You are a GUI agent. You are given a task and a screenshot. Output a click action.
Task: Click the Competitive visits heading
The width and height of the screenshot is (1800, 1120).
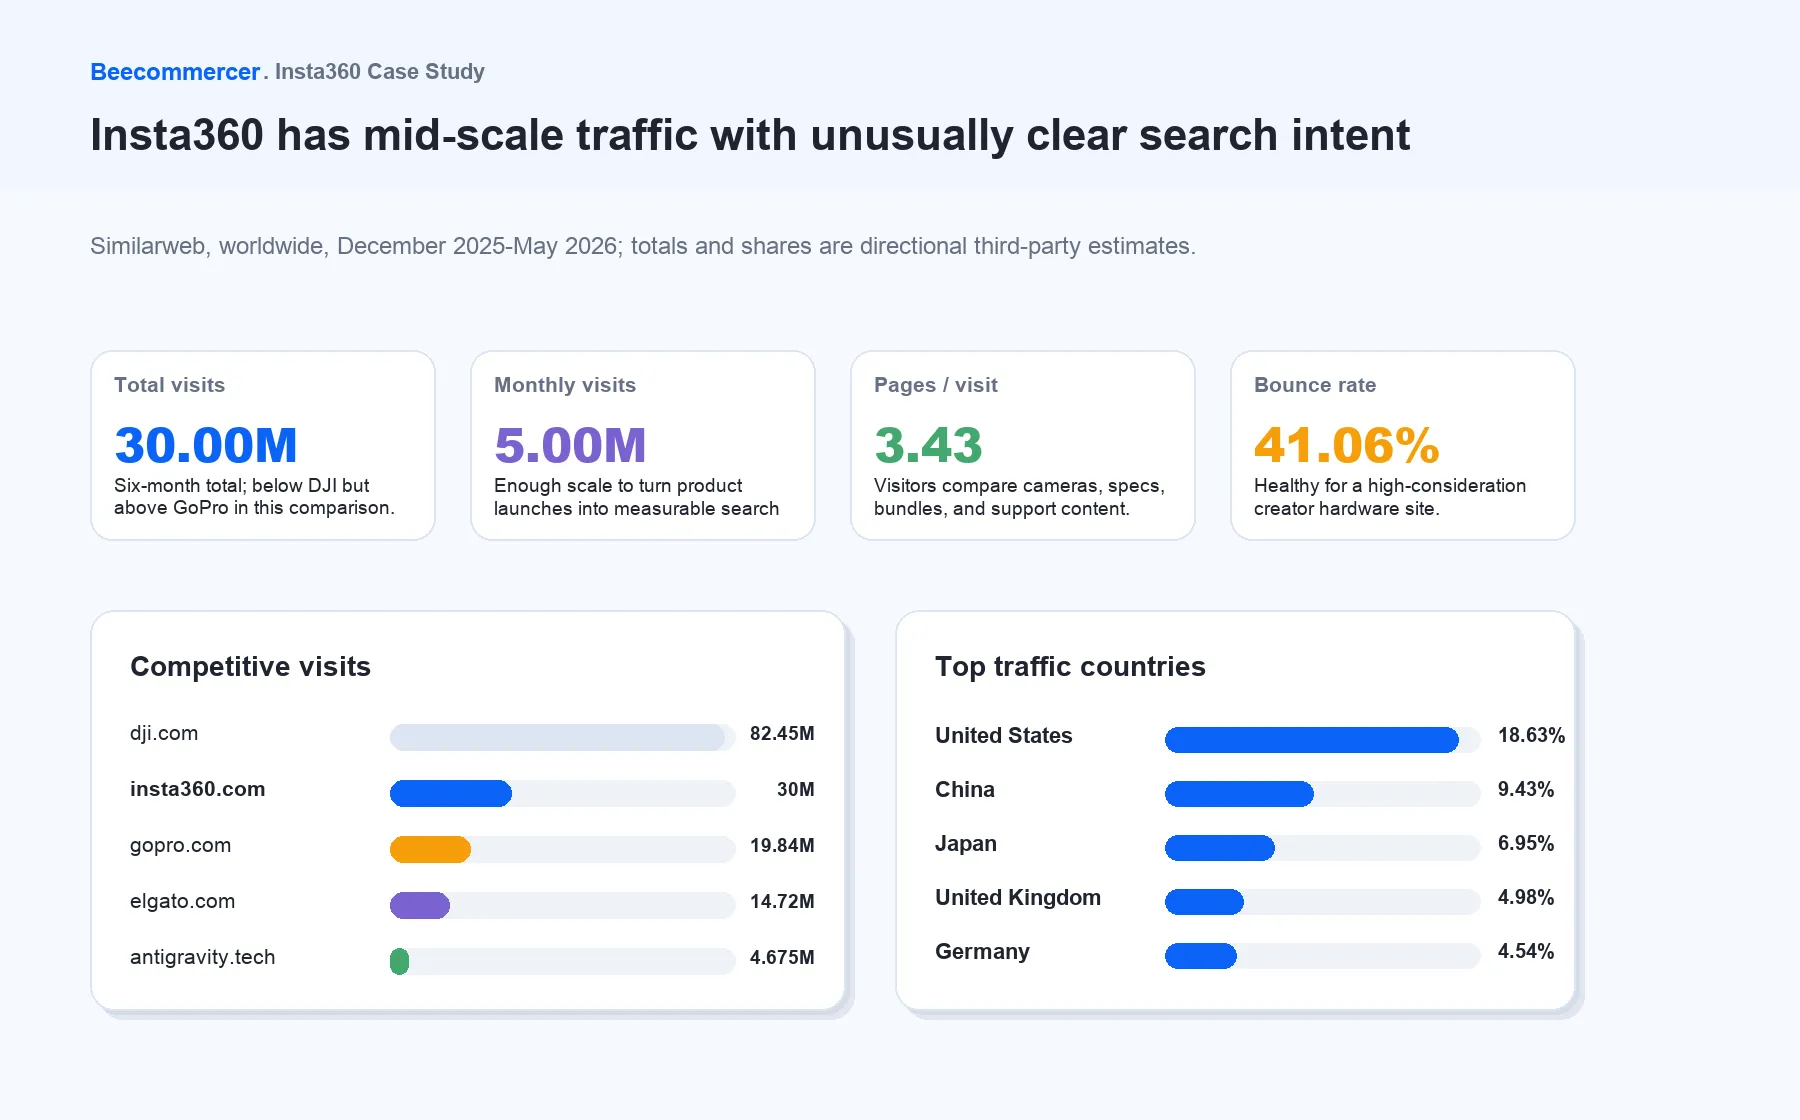click(250, 666)
